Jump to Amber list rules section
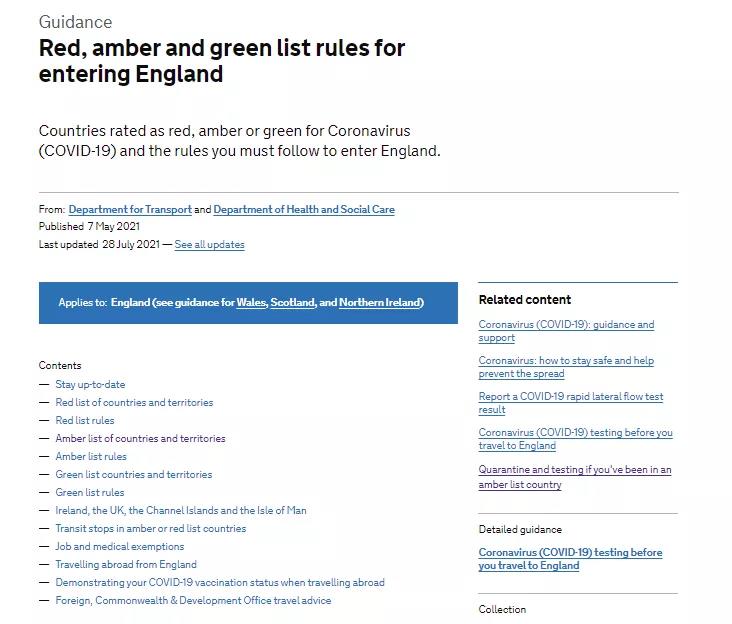 point(91,456)
